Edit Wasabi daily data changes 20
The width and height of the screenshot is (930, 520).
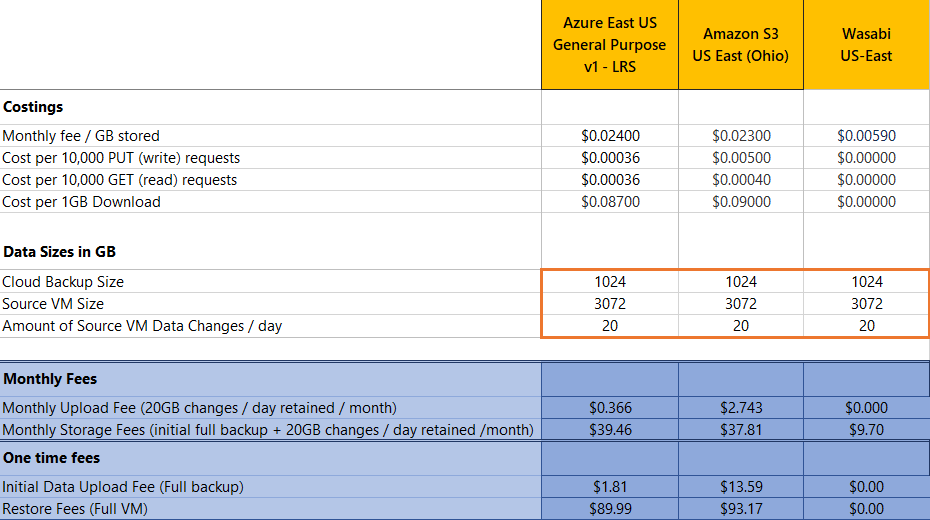click(x=867, y=326)
